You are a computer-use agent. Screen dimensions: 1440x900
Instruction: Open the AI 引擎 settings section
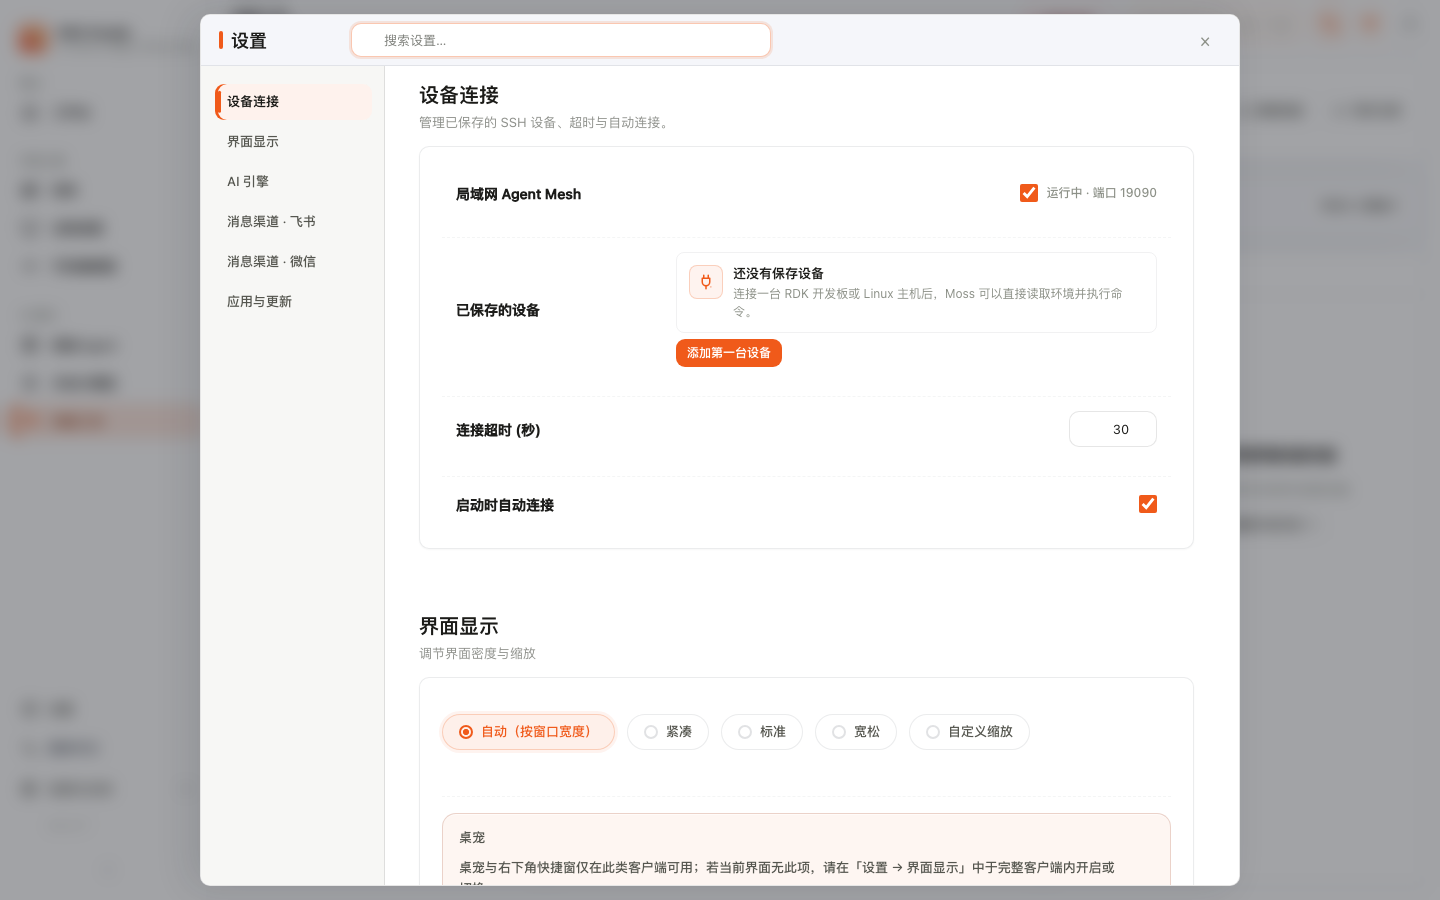tap(293, 182)
